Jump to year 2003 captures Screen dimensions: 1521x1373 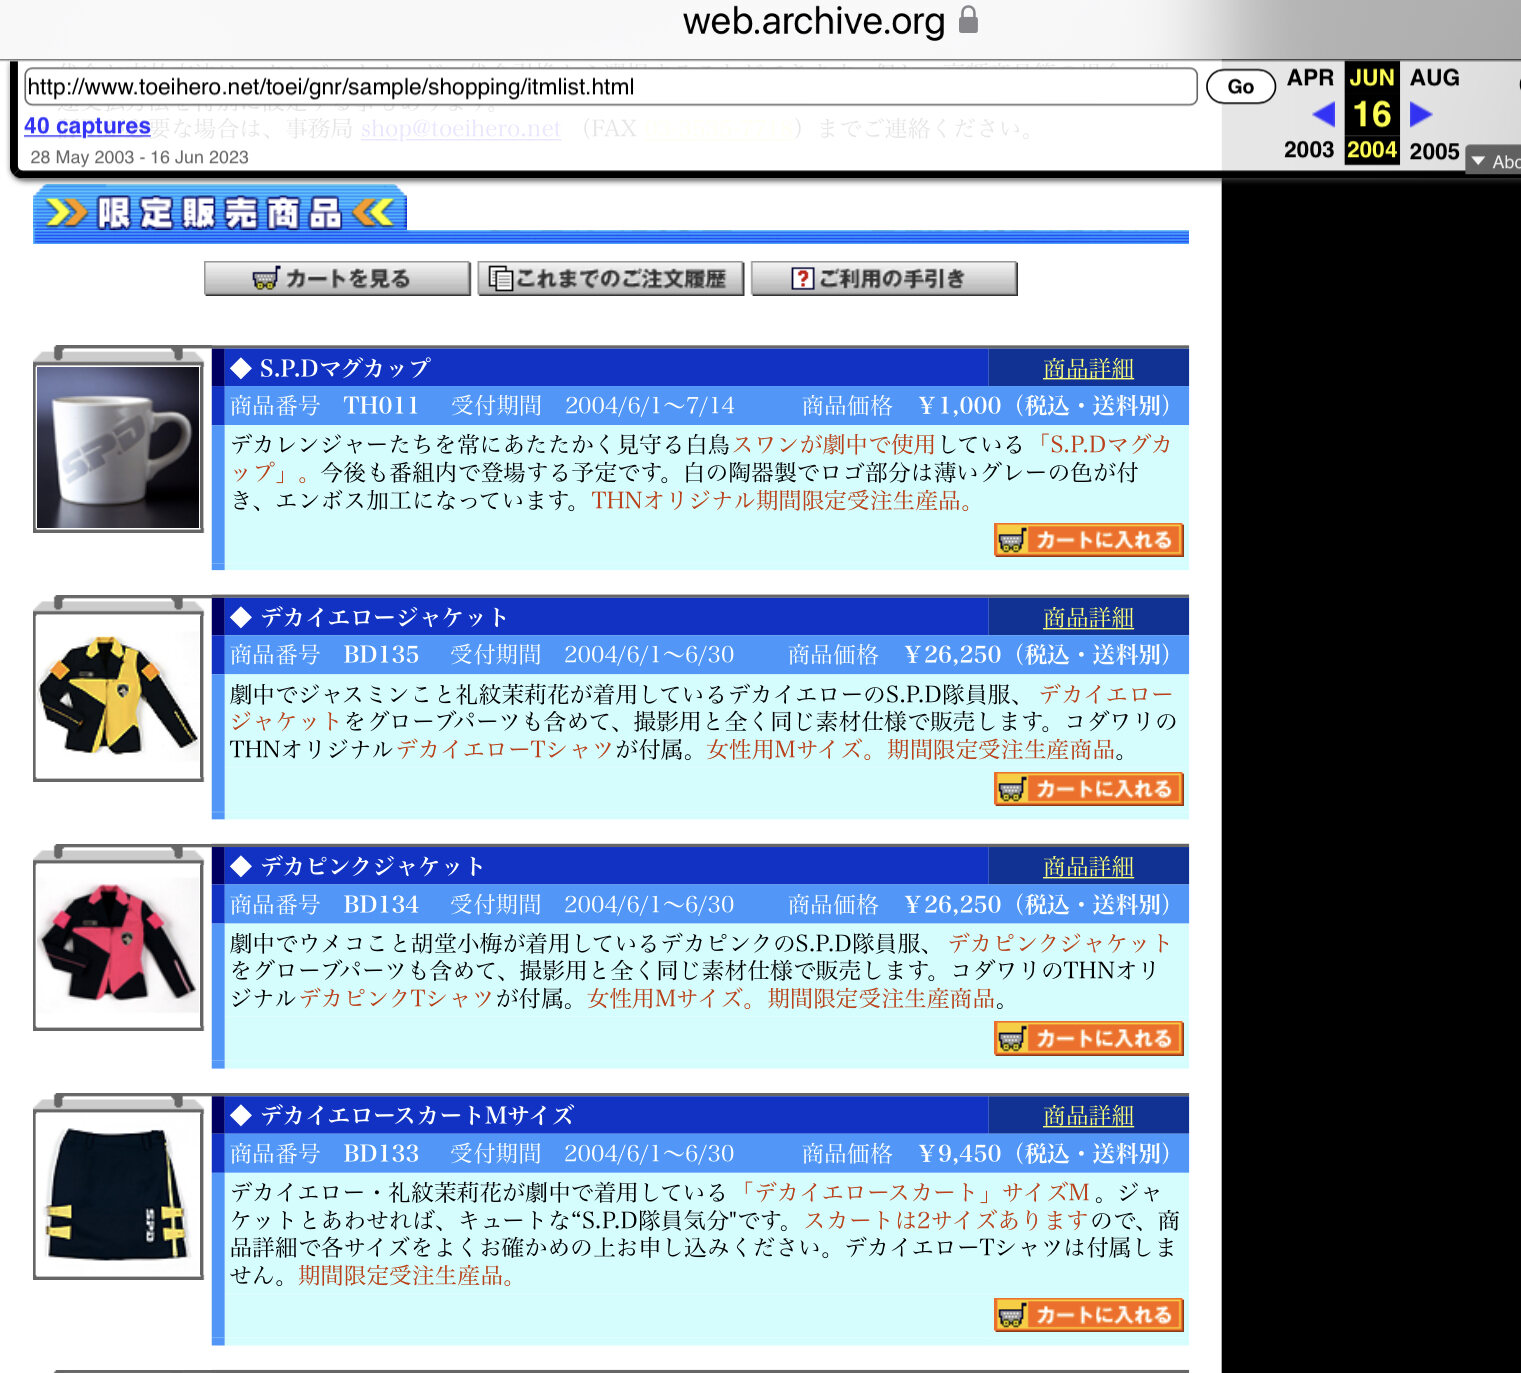click(x=1309, y=150)
